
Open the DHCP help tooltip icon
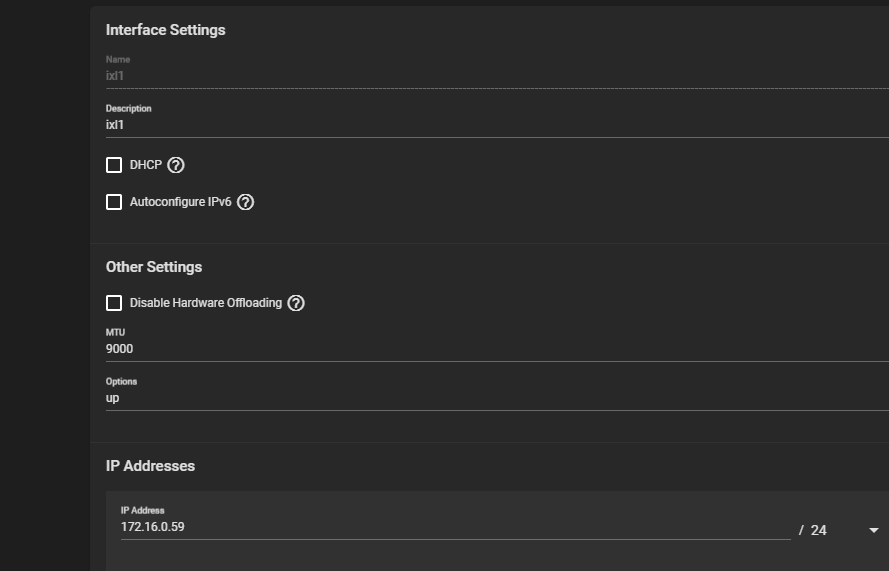tap(176, 165)
